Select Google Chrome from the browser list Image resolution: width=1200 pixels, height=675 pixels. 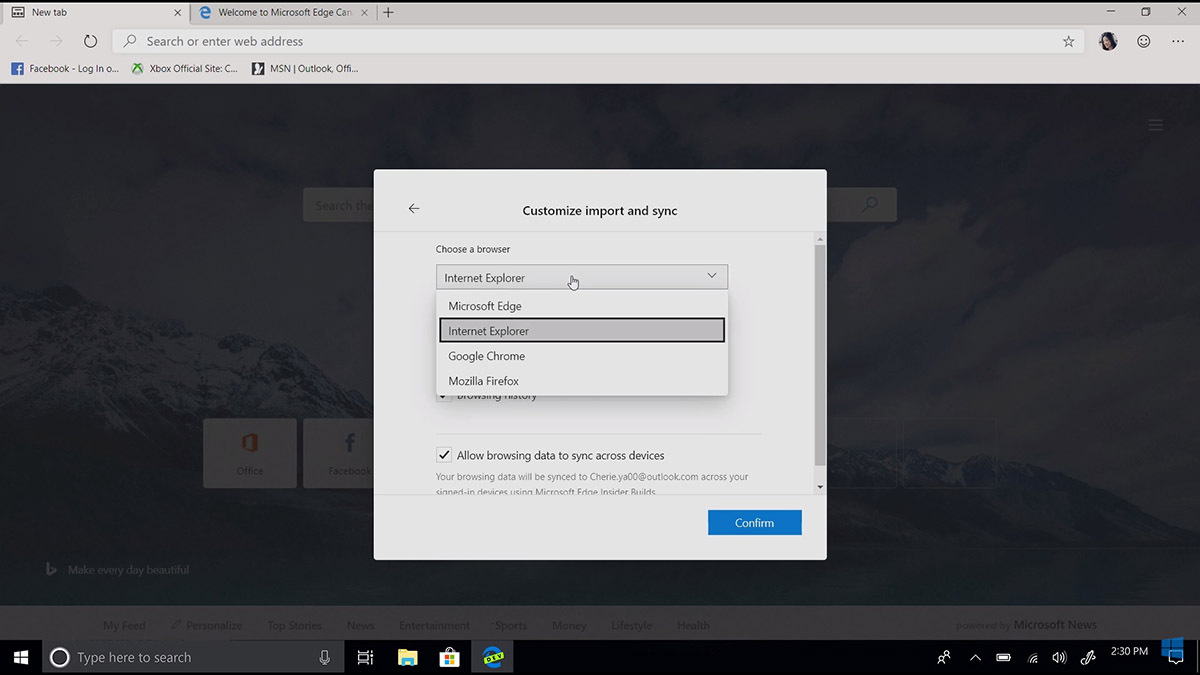(487, 356)
